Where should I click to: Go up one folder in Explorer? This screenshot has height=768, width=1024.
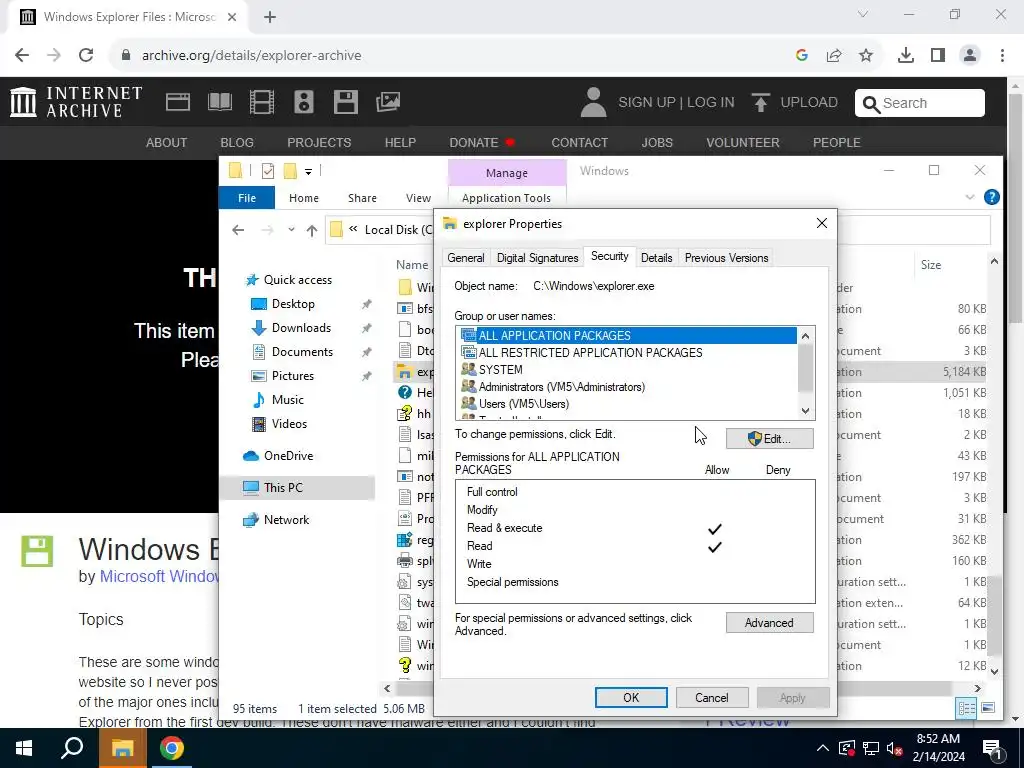312,230
